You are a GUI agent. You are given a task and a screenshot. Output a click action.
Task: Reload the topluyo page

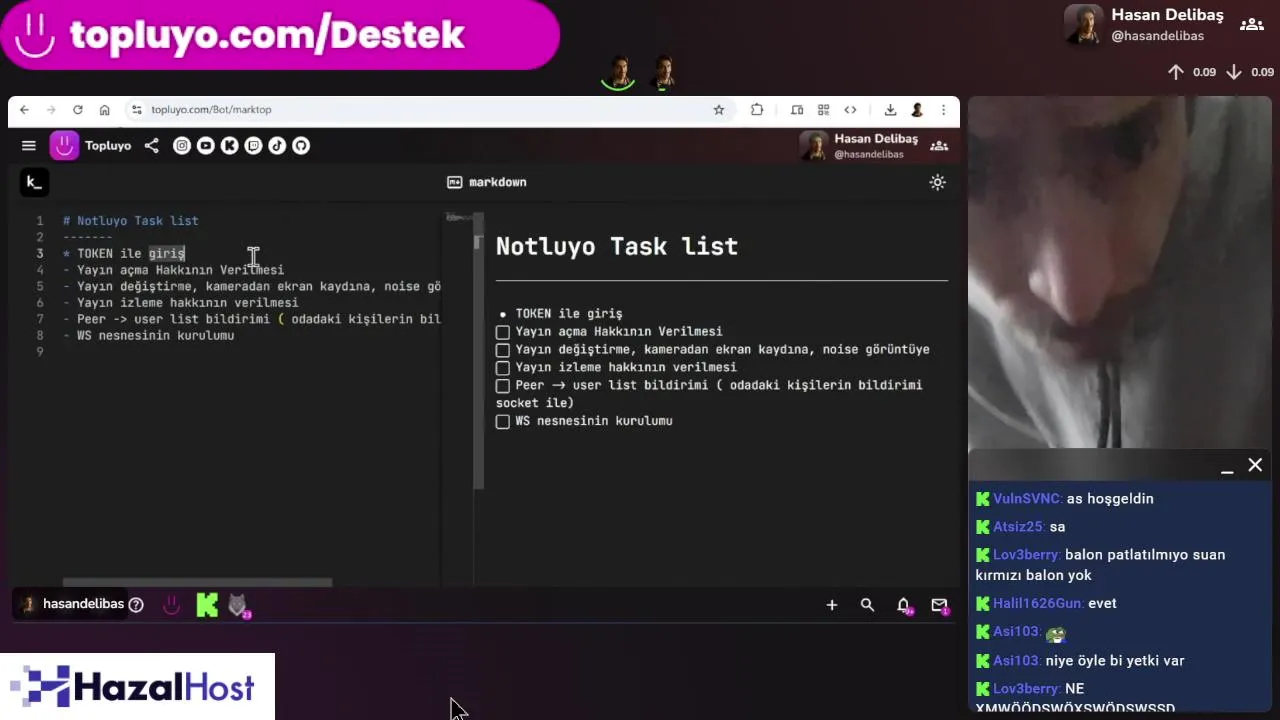77,110
